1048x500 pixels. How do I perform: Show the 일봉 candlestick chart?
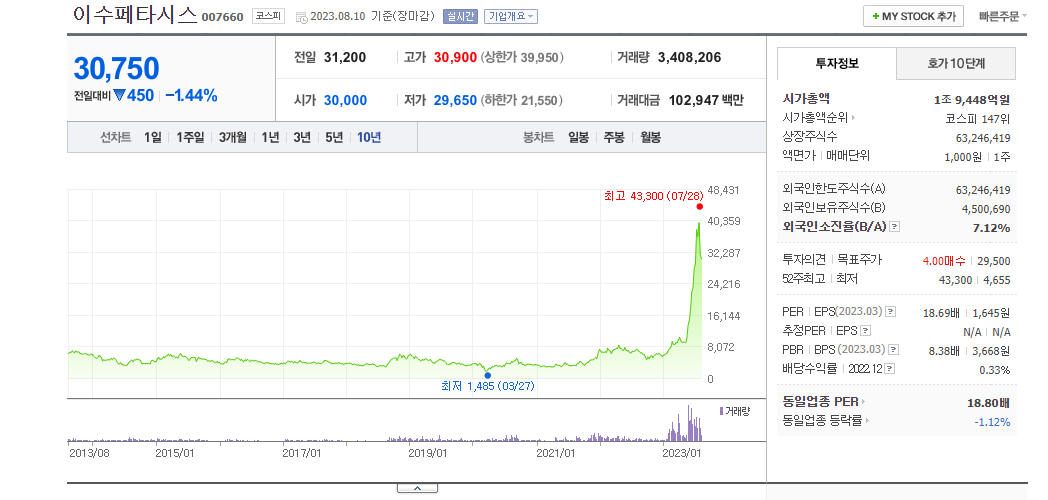tap(579, 138)
